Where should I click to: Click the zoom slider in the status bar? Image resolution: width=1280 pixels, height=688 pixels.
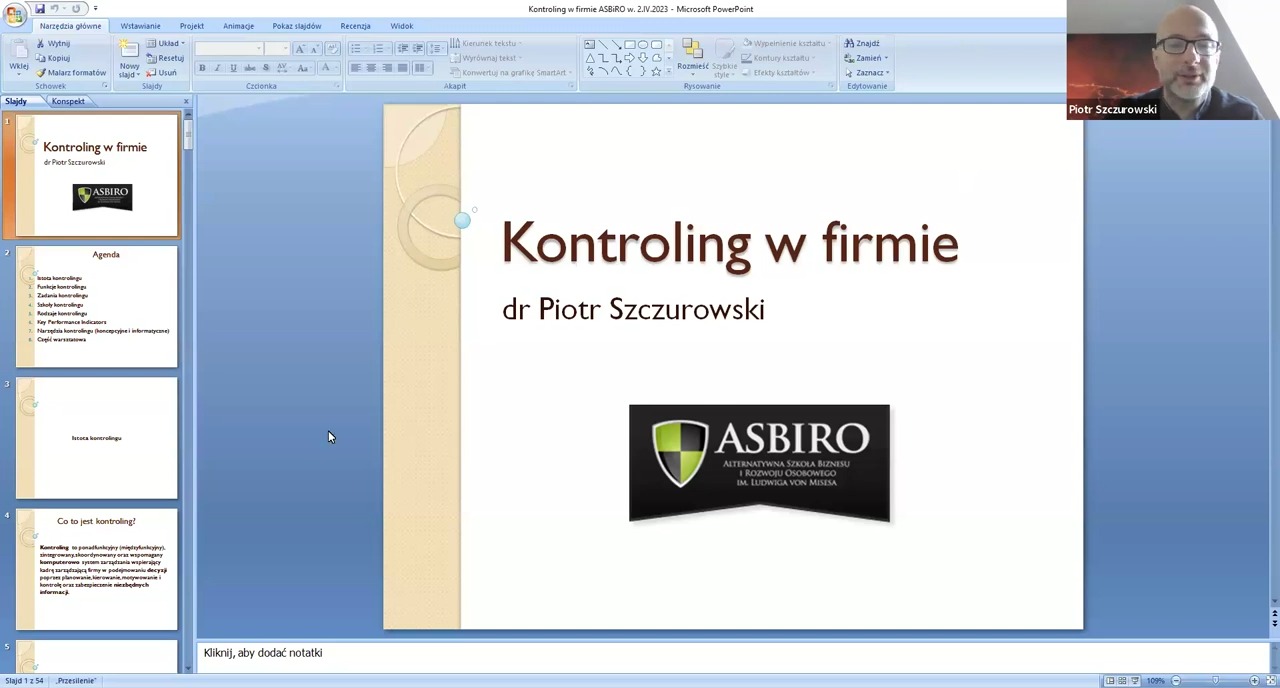[x=1215, y=681]
